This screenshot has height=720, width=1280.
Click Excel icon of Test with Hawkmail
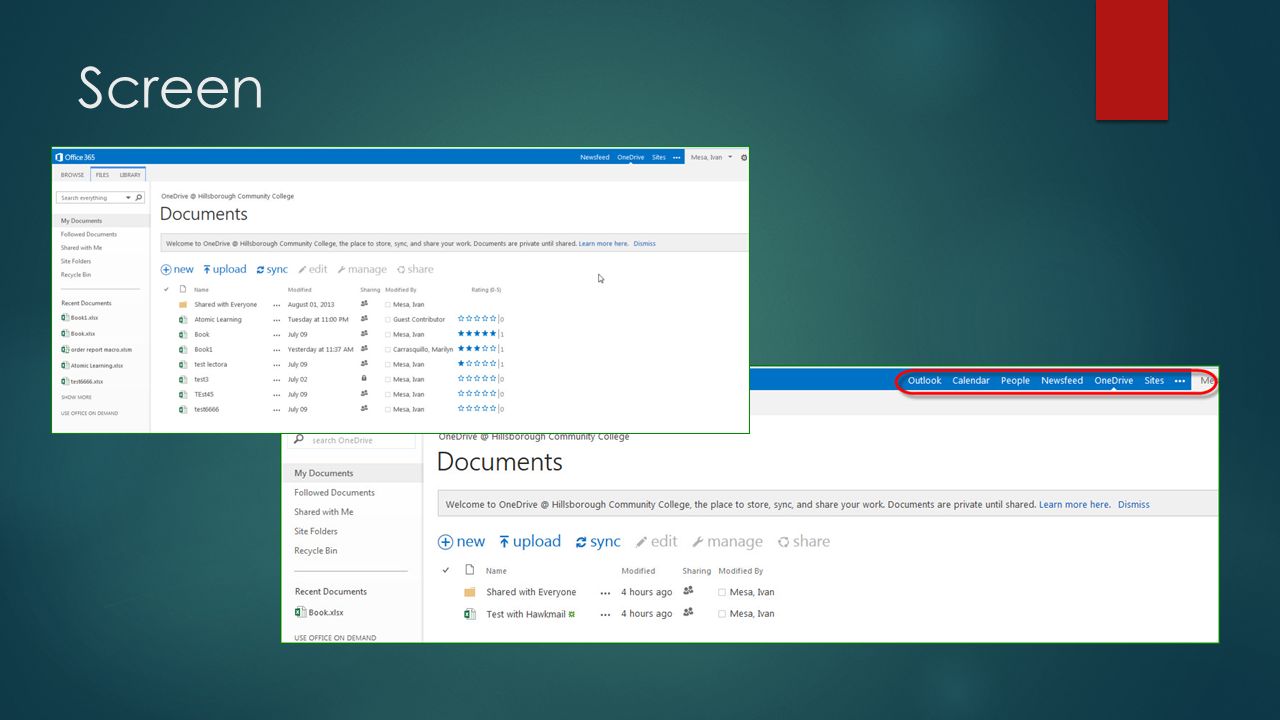coord(470,614)
